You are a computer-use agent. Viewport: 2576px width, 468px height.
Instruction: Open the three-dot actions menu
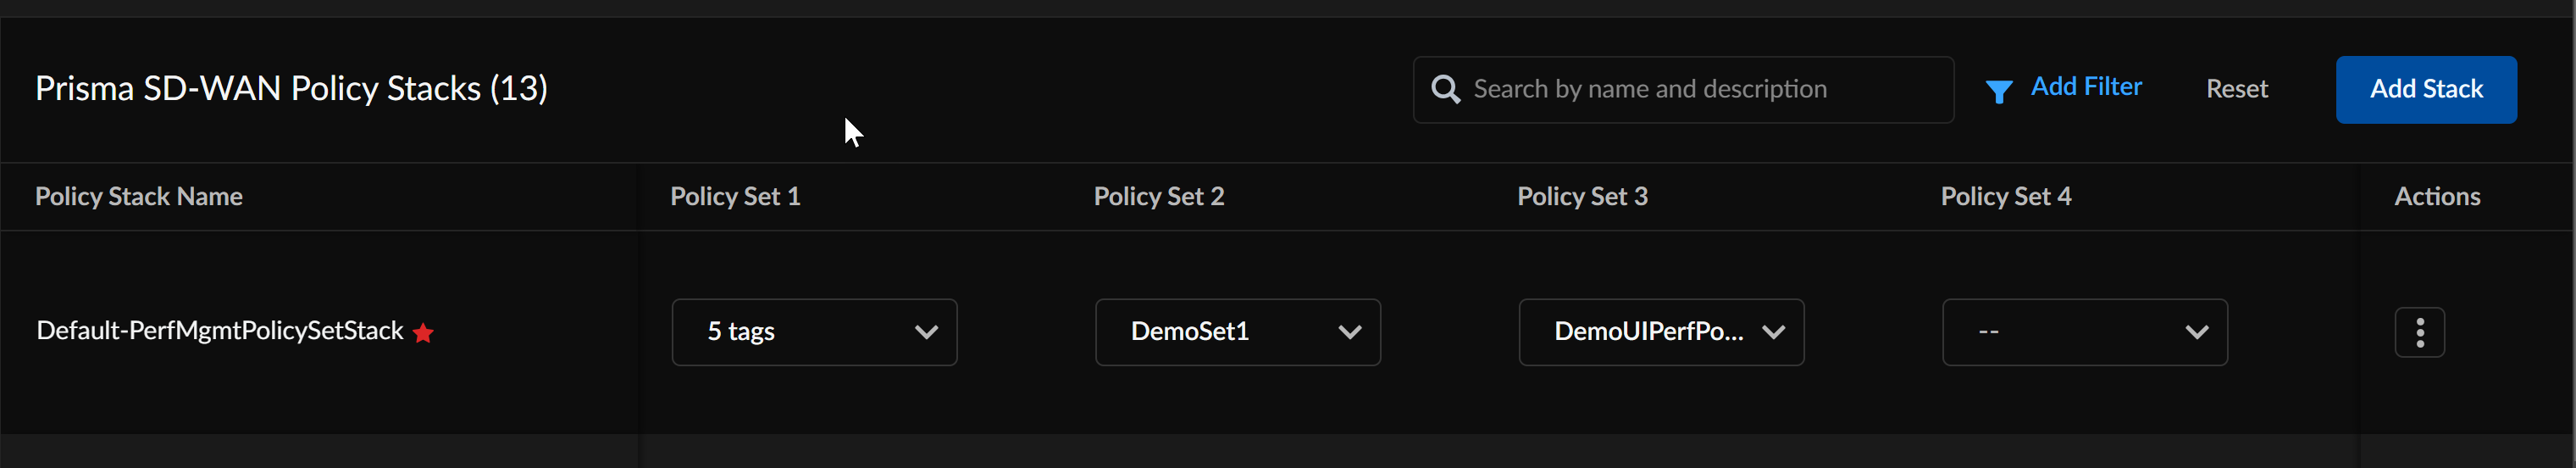pos(2419,332)
